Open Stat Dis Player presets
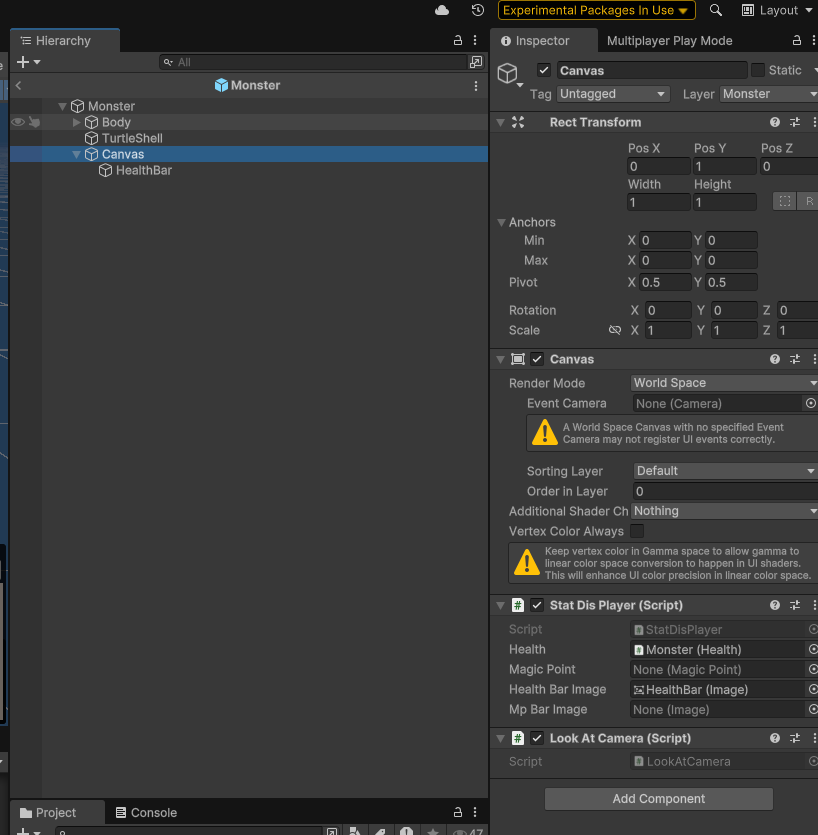Viewport: 818px width, 835px height. (x=795, y=605)
